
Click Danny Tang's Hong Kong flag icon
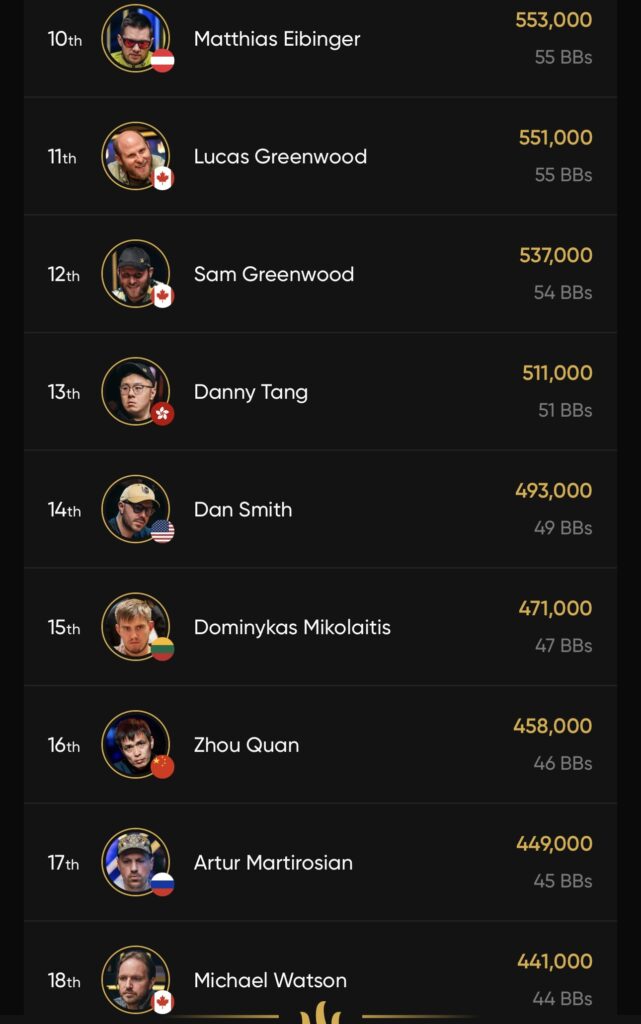click(162, 413)
